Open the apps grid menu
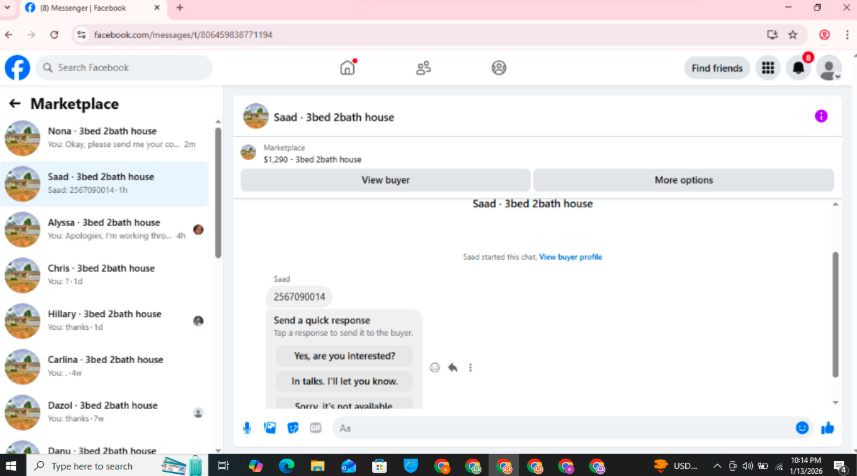Image resolution: width=857 pixels, height=476 pixels. pyautogui.click(x=768, y=68)
